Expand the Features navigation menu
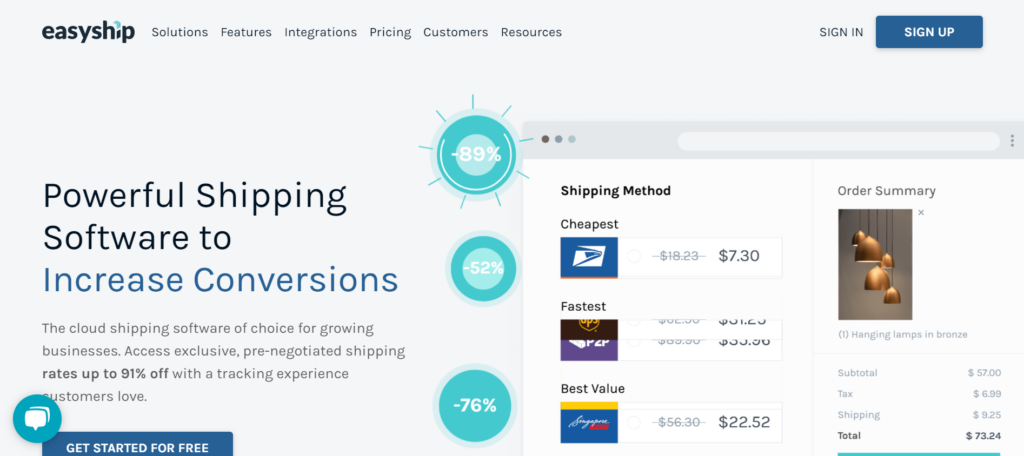 click(x=246, y=32)
